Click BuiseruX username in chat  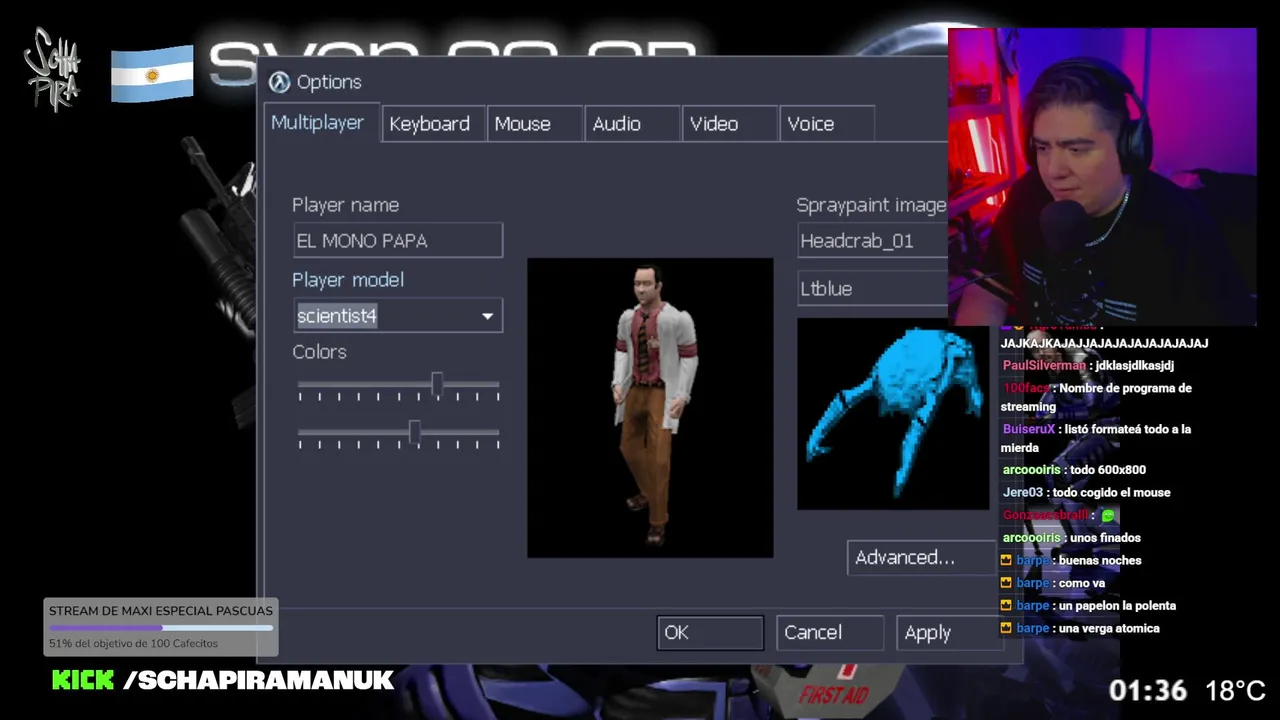1029,429
